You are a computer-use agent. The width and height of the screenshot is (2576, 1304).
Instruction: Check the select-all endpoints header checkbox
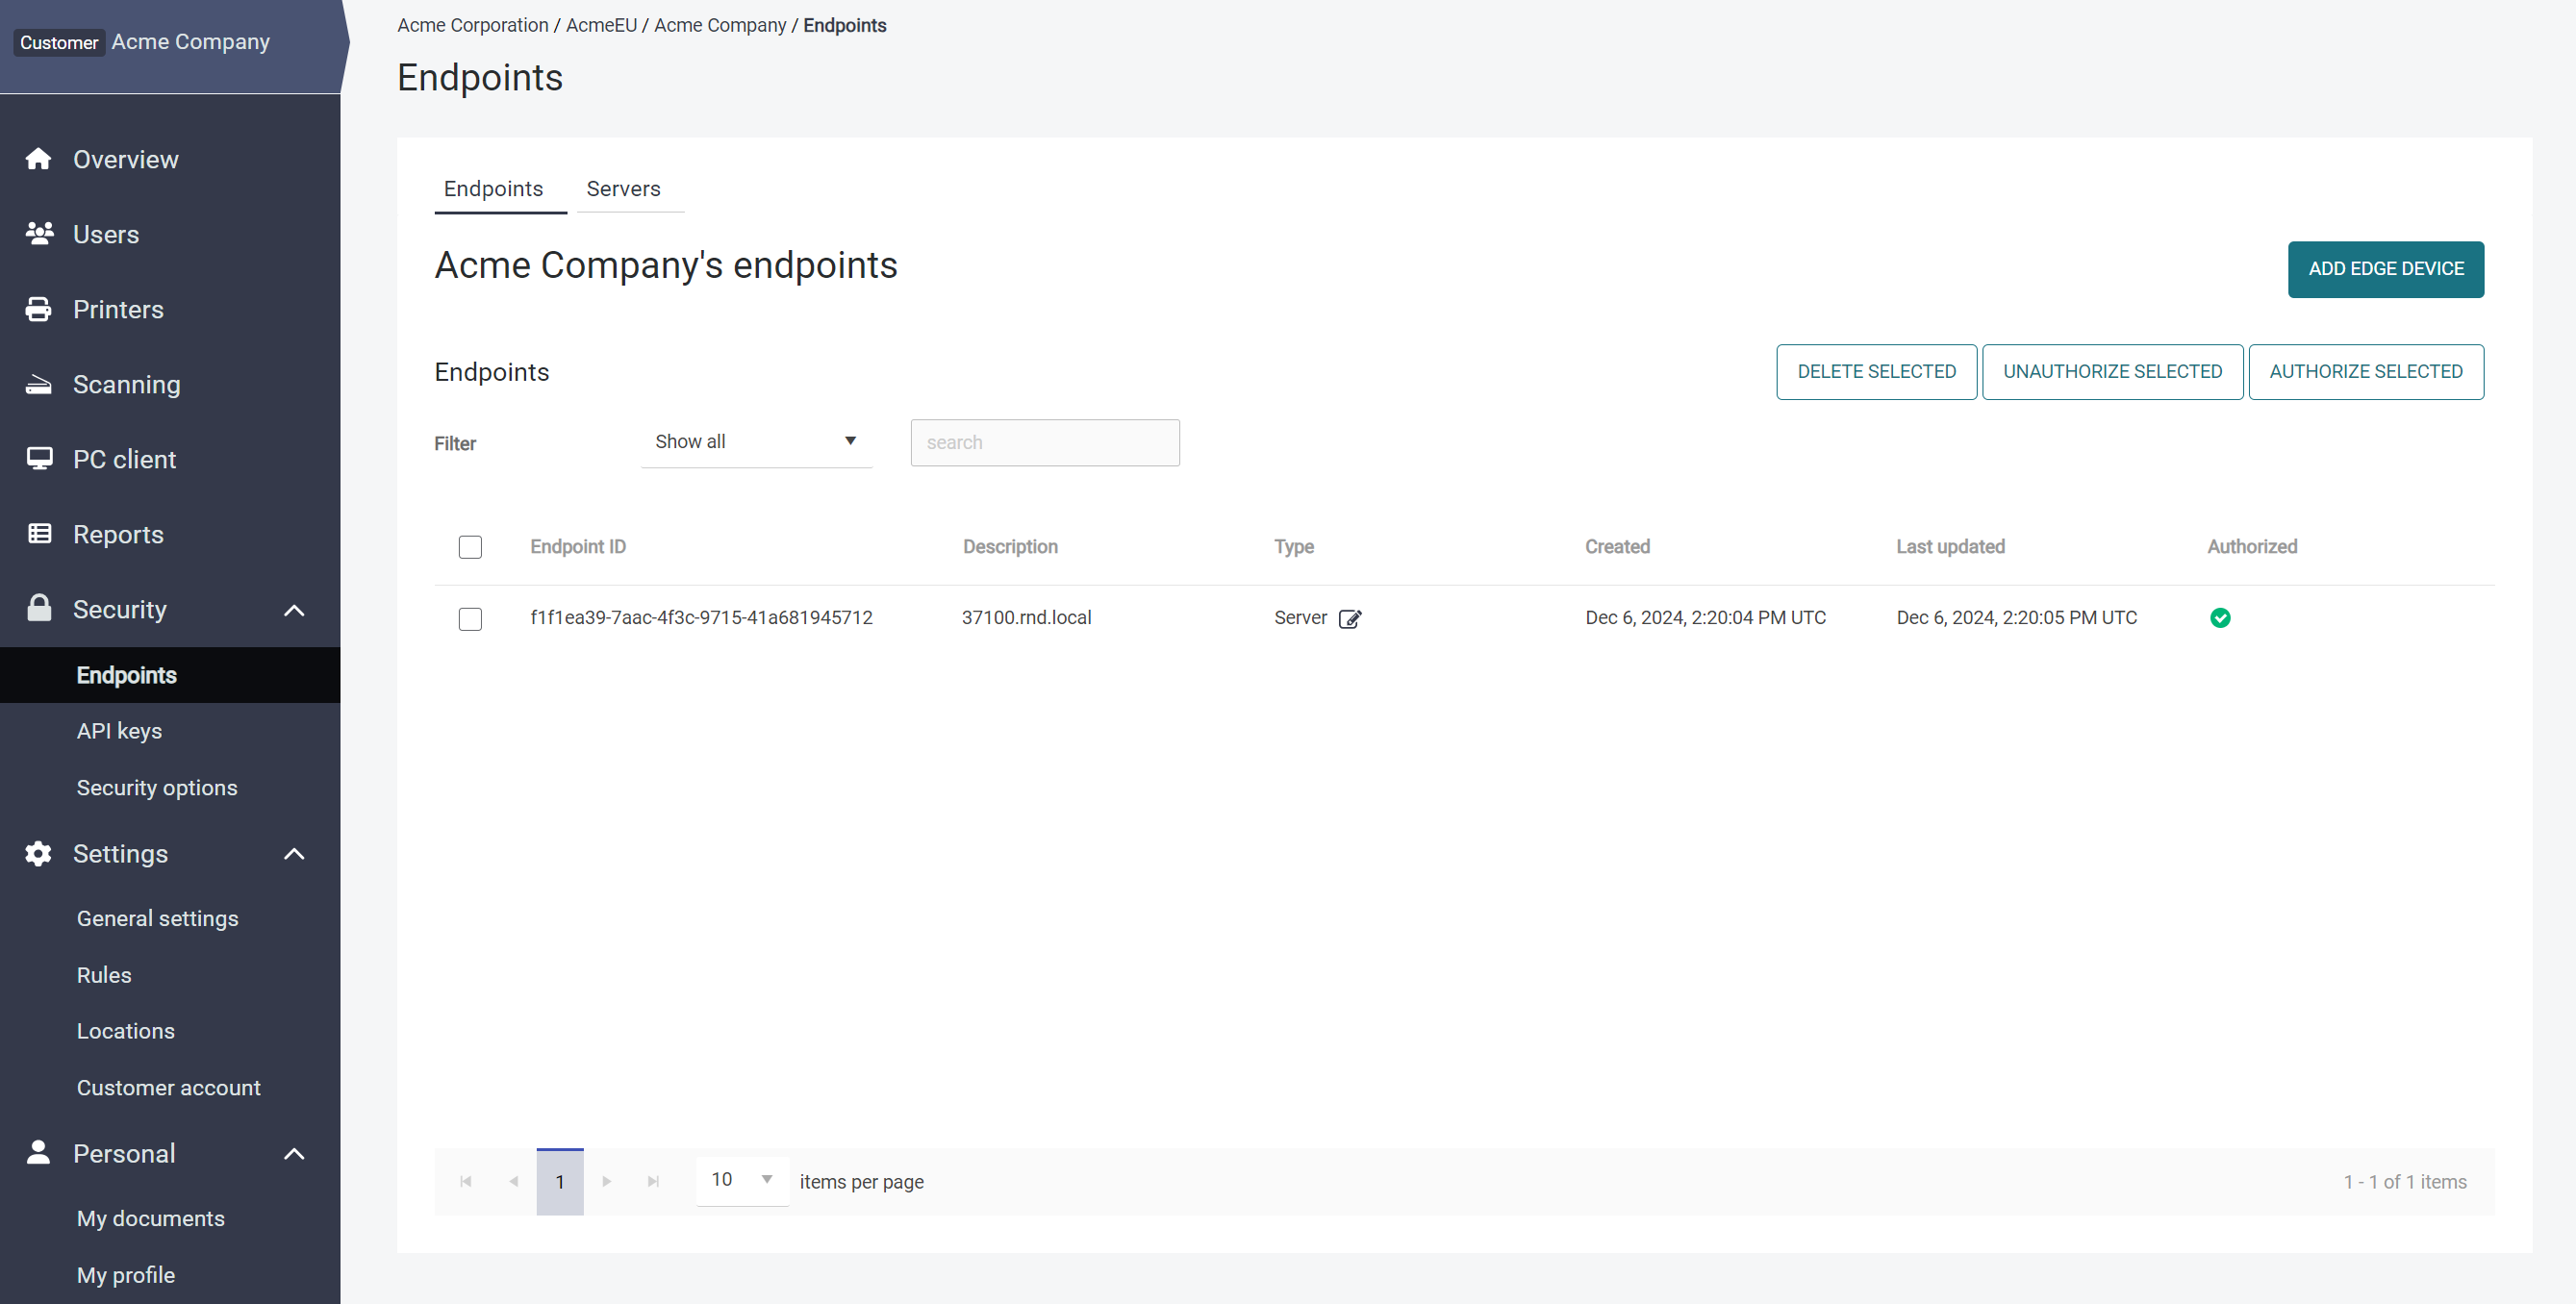pos(470,547)
